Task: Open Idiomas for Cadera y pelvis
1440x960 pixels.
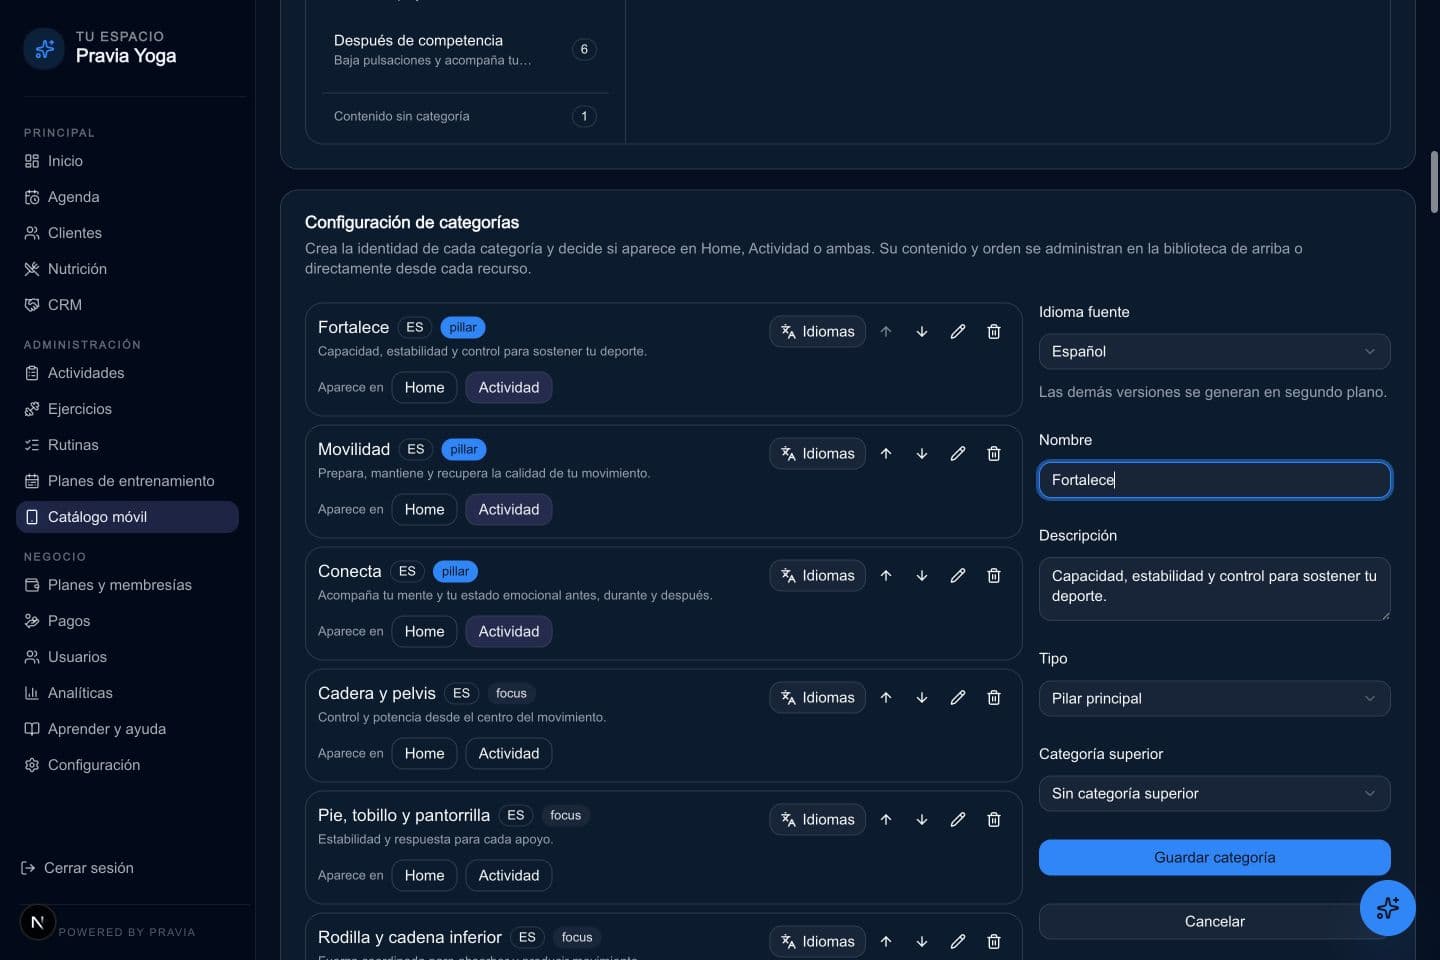Action: tap(817, 697)
